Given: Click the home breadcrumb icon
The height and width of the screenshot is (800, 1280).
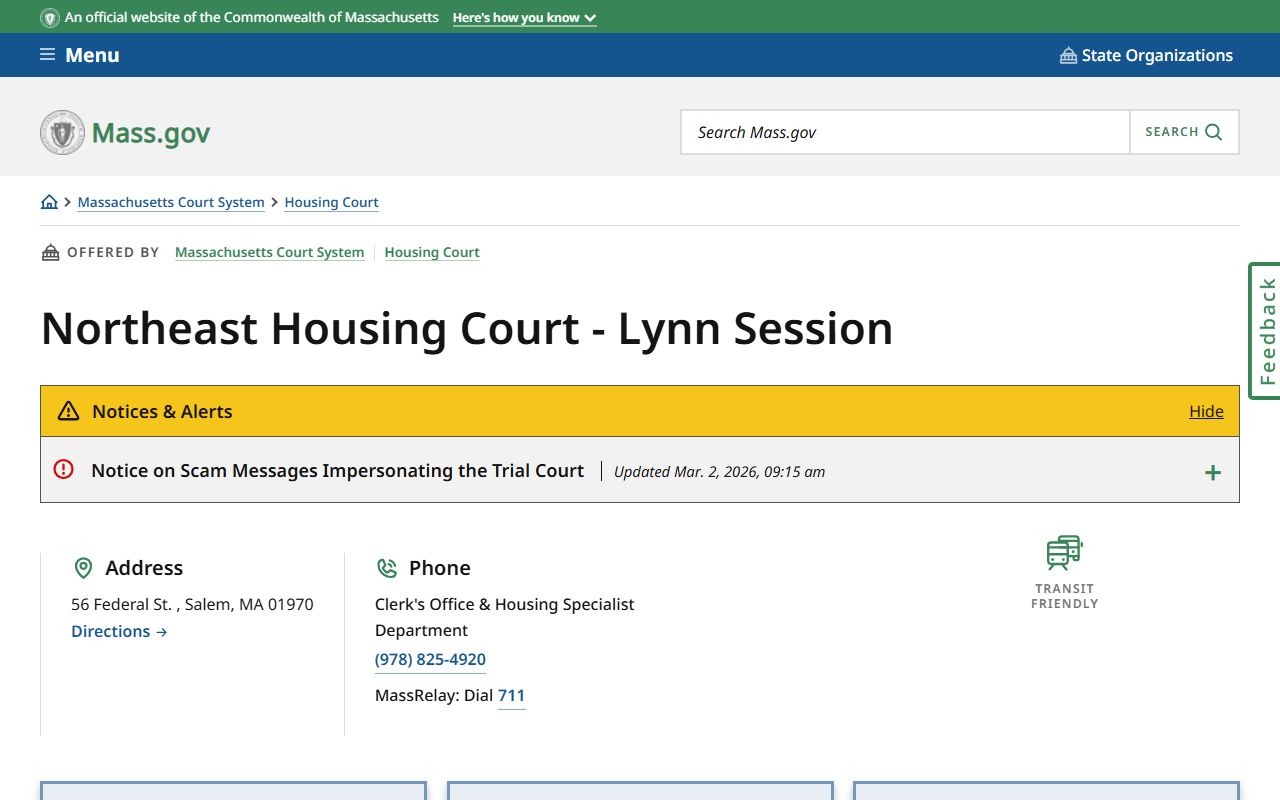Looking at the screenshot, I should pyautogui.click(x=49, y=202).
